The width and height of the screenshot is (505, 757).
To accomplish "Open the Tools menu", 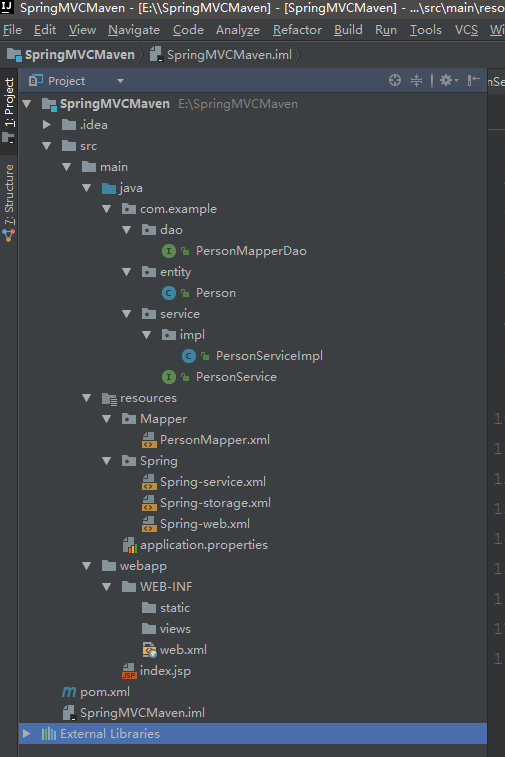I will point(425,30).
